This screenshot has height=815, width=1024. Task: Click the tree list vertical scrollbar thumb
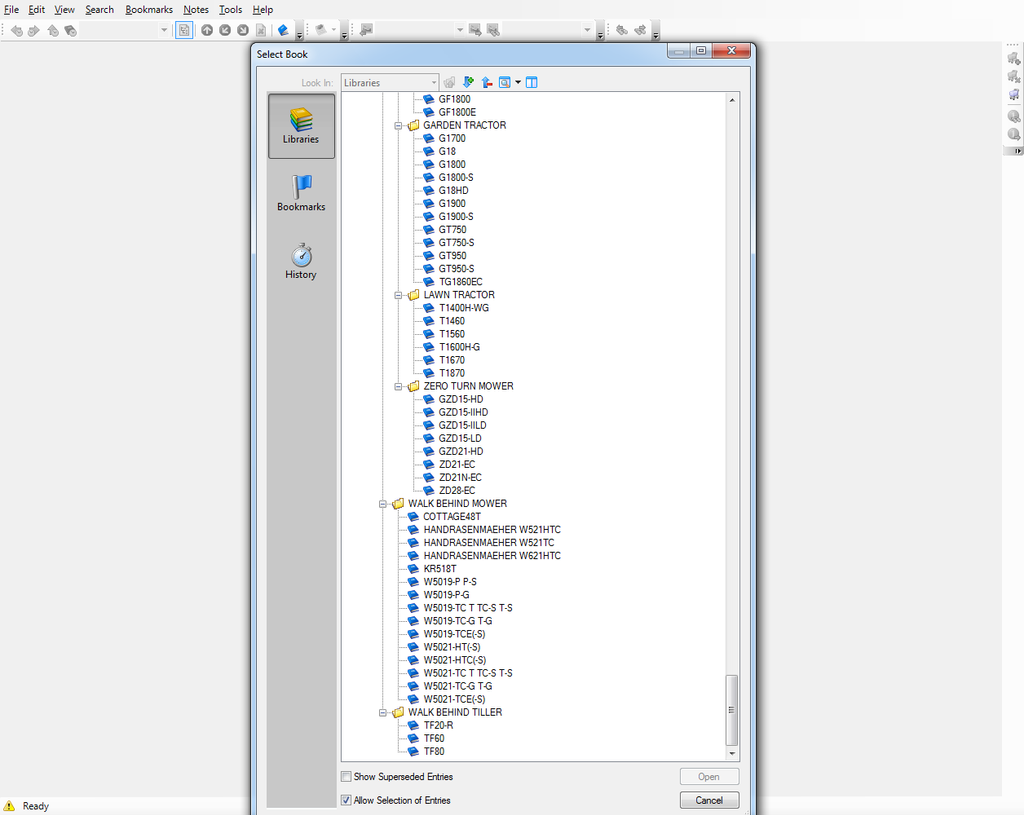[x=732, y=706]
